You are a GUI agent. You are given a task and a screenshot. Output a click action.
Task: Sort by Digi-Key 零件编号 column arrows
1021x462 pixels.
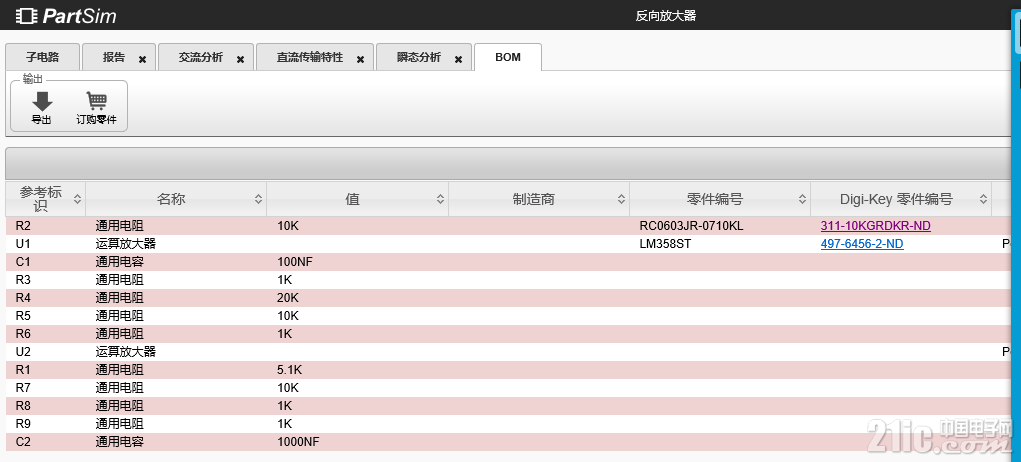983,199
